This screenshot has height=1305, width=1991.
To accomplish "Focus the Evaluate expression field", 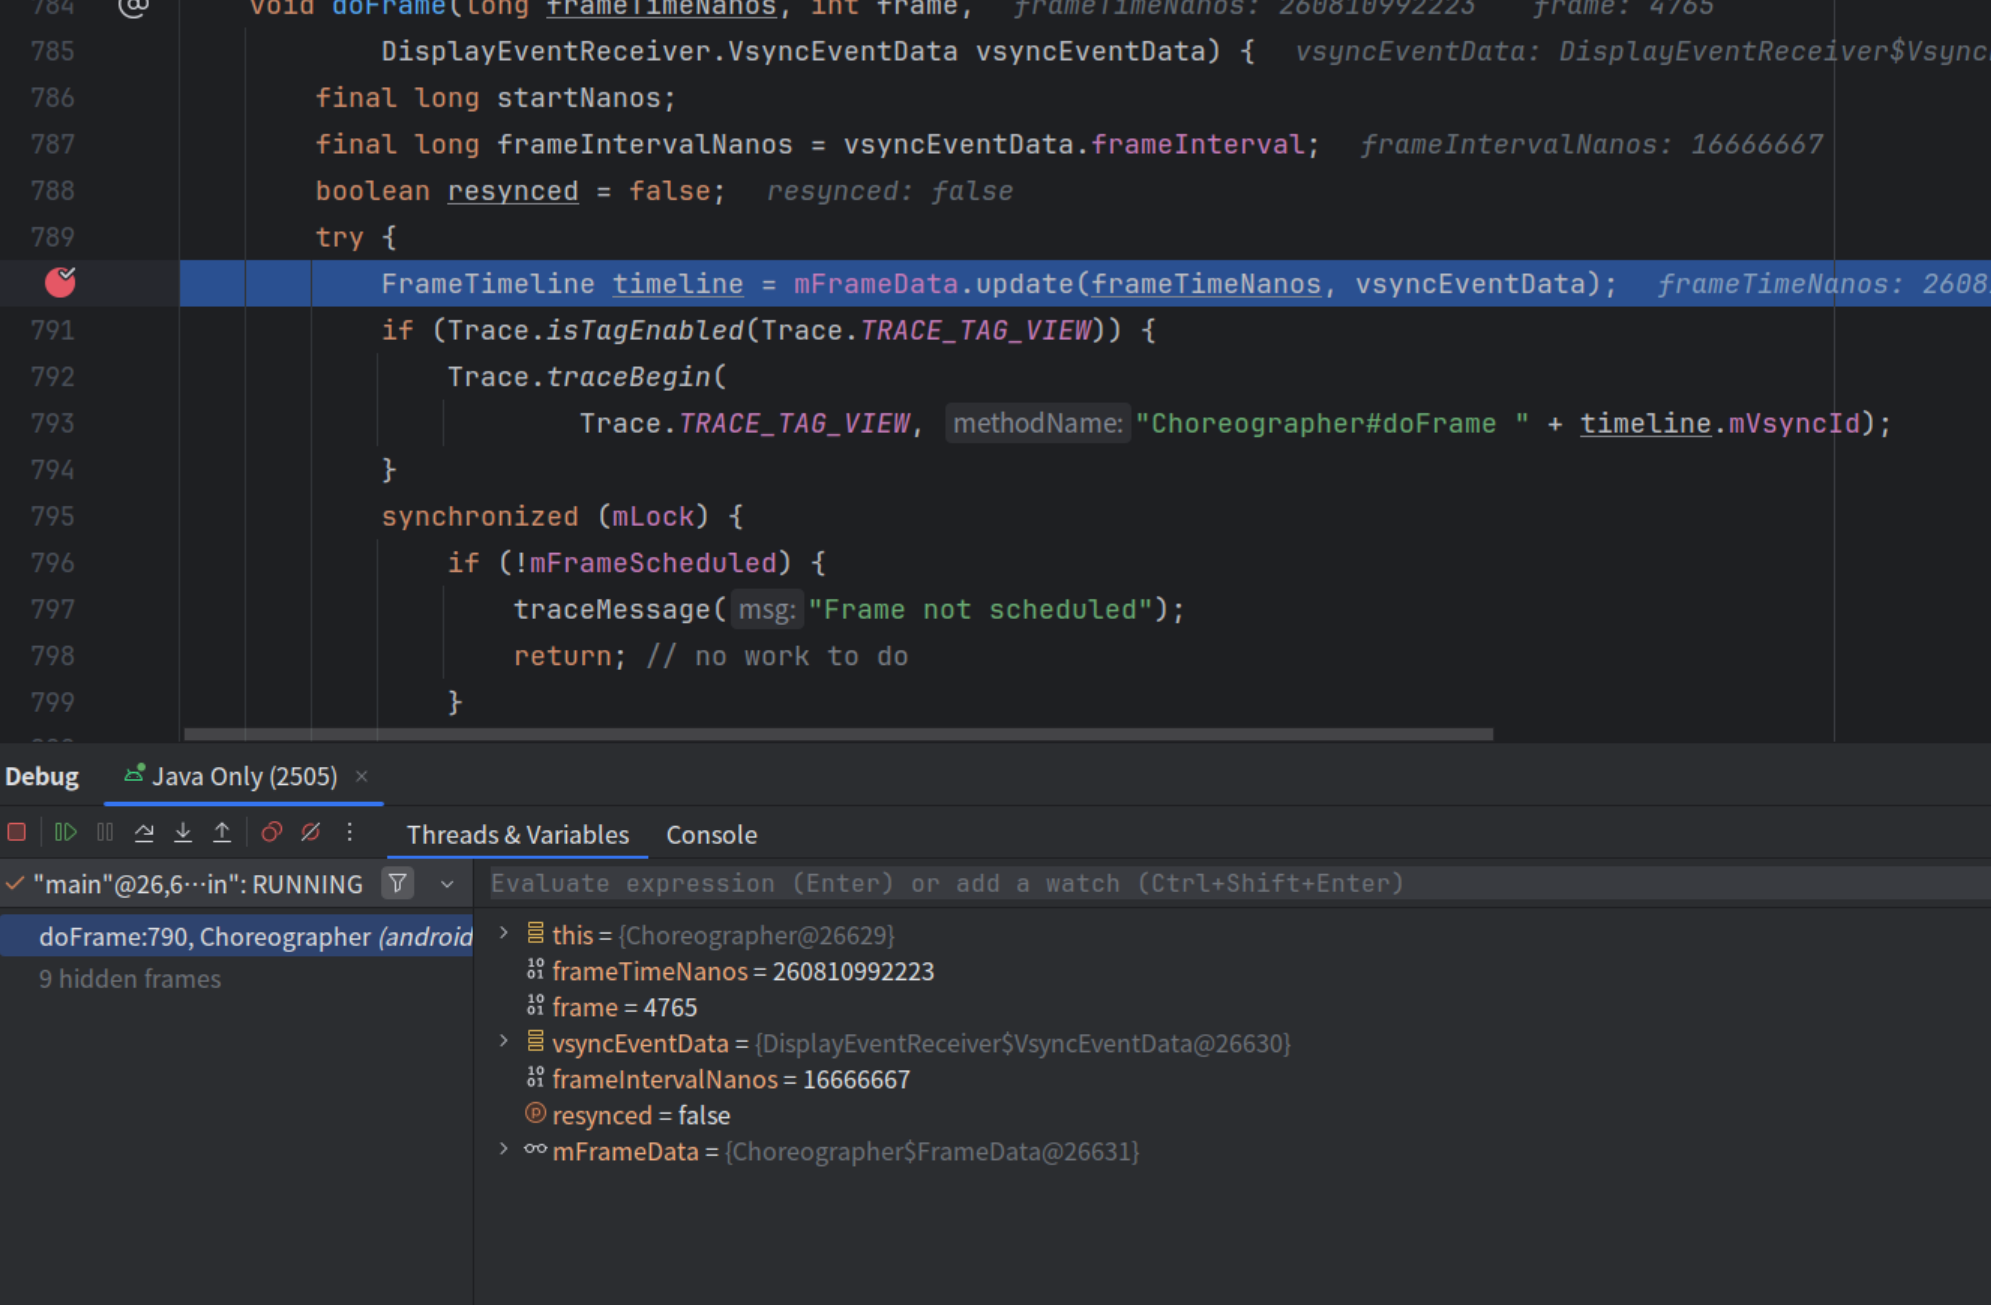I will 1200,884.
